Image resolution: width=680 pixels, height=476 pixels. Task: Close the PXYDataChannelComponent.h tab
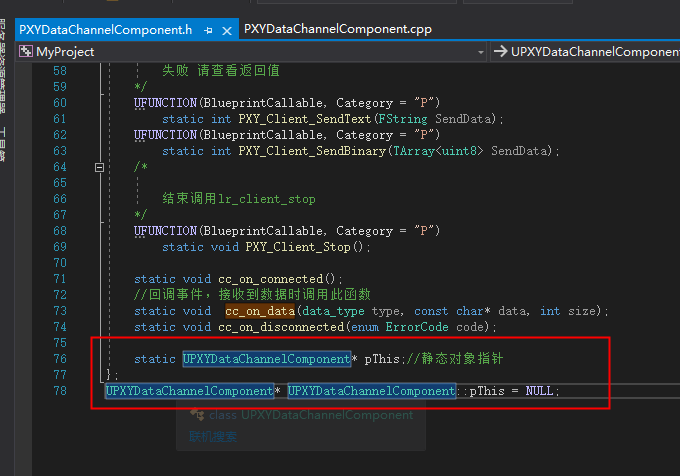click(226, 31)
